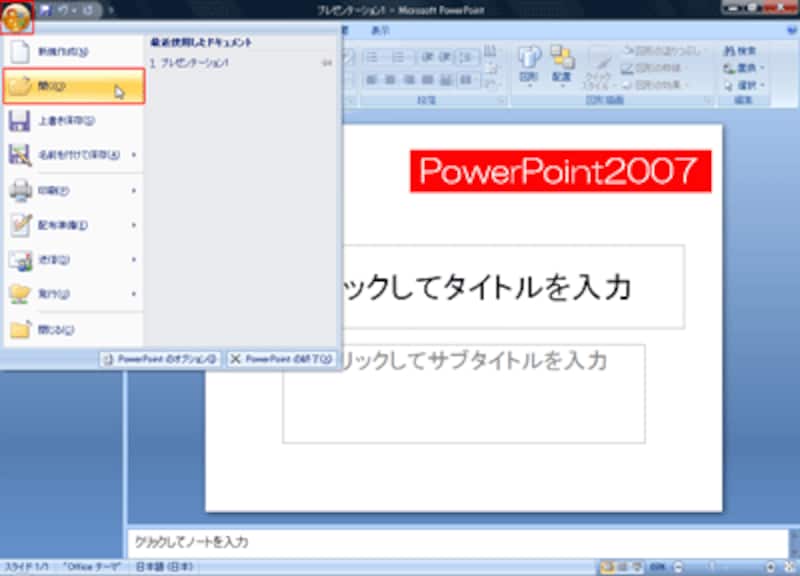
Task: Choose 新規作成 (New) in Office menu
Action: 73,52
